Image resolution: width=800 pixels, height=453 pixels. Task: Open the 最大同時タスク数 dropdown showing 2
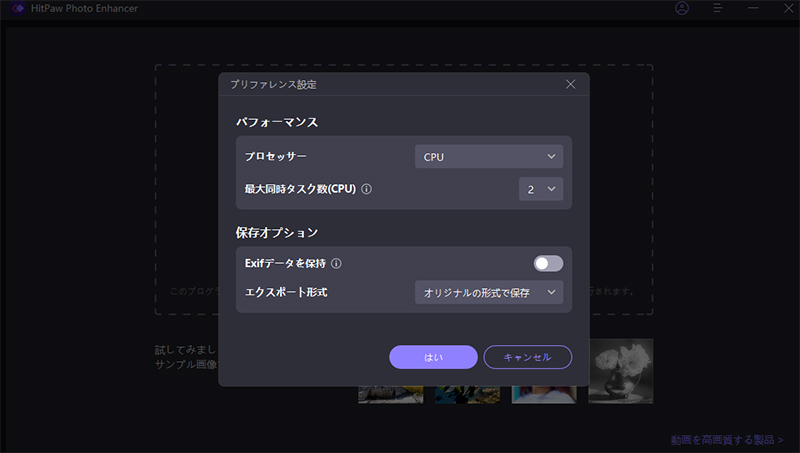541,189
